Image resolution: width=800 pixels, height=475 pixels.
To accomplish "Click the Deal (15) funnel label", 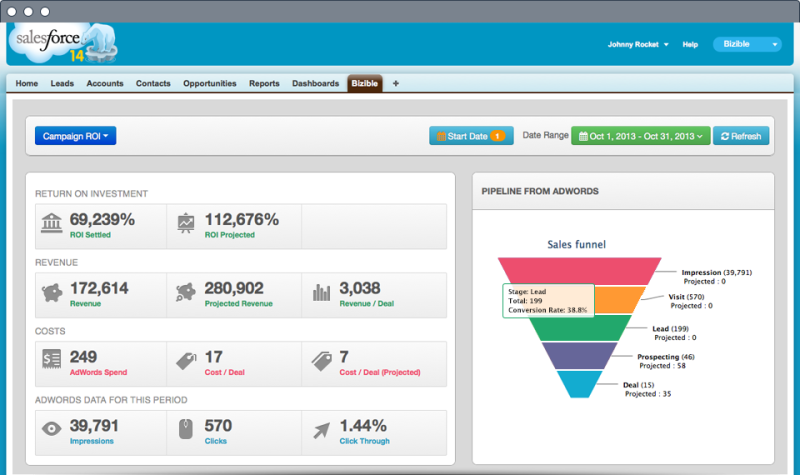I will [x=639, y=385].
